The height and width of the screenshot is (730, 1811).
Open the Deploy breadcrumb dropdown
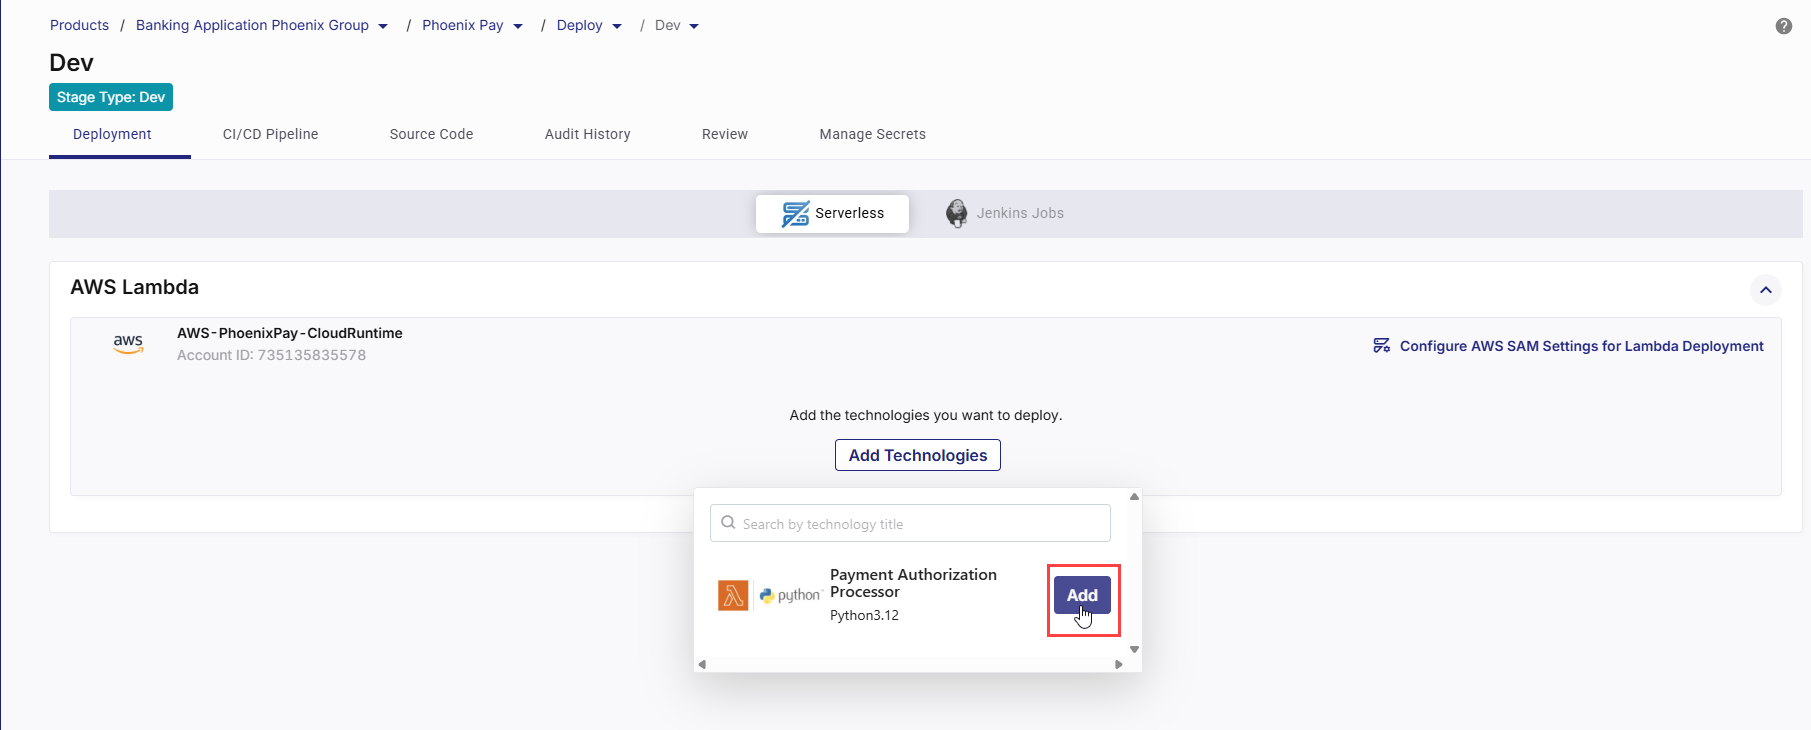[x=617, y=26]
